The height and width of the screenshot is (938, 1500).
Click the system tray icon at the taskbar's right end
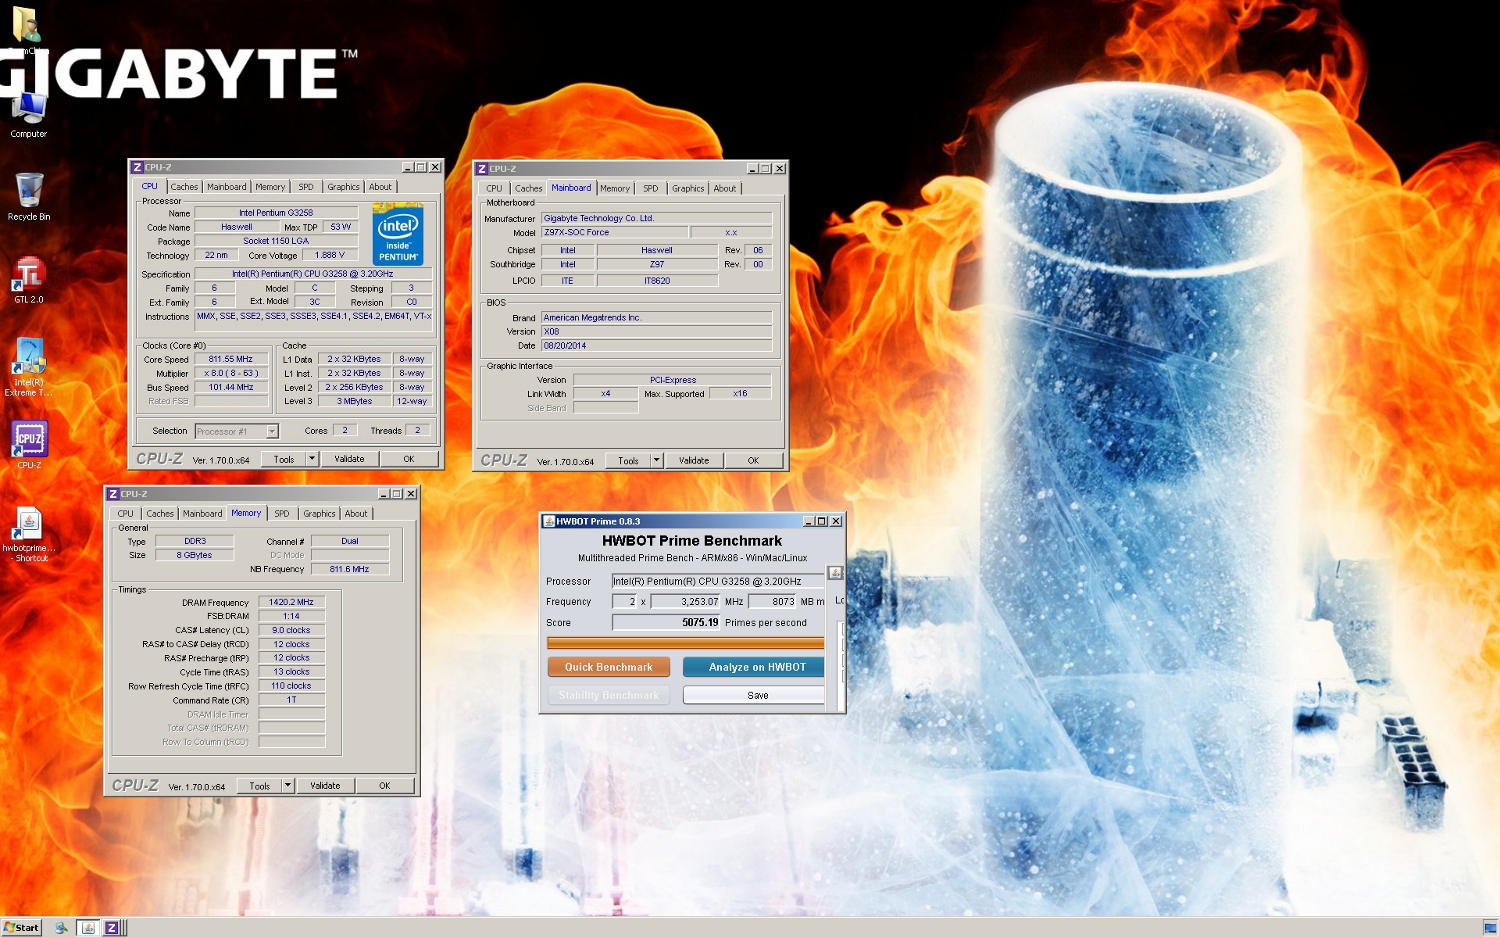[1490, 927]
